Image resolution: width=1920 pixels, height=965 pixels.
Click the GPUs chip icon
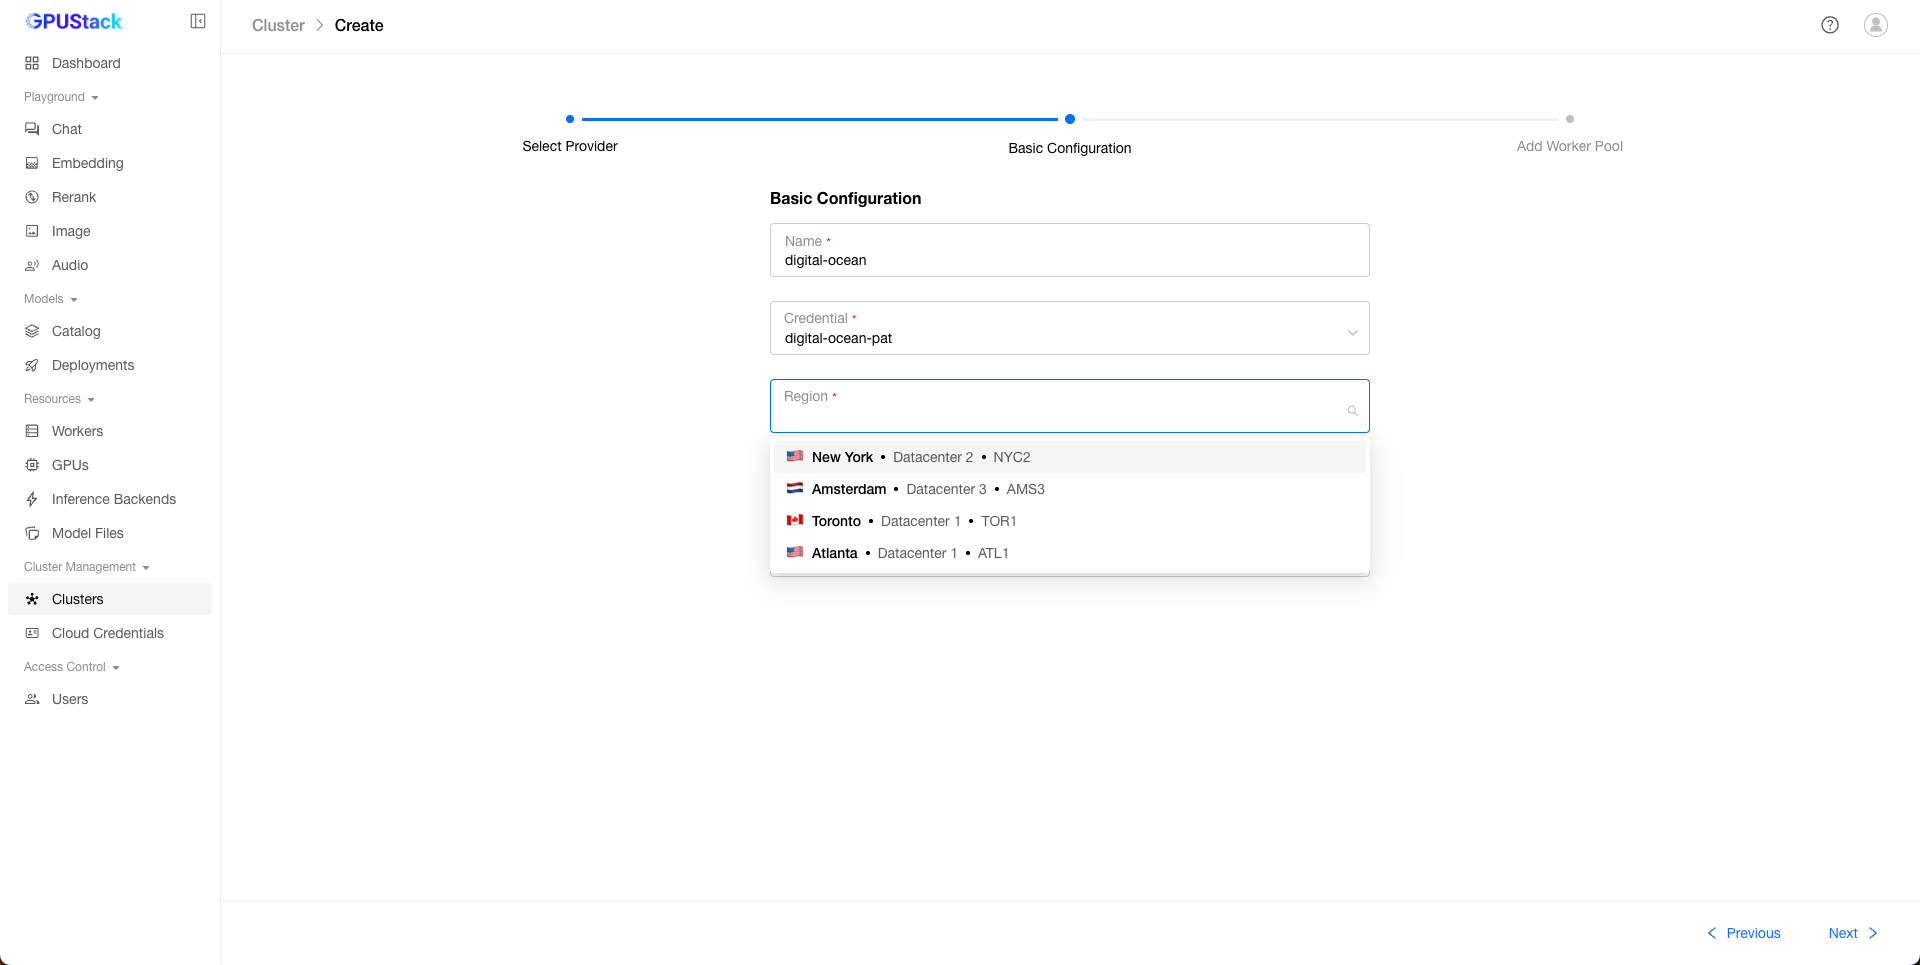[x=32, y=465]
